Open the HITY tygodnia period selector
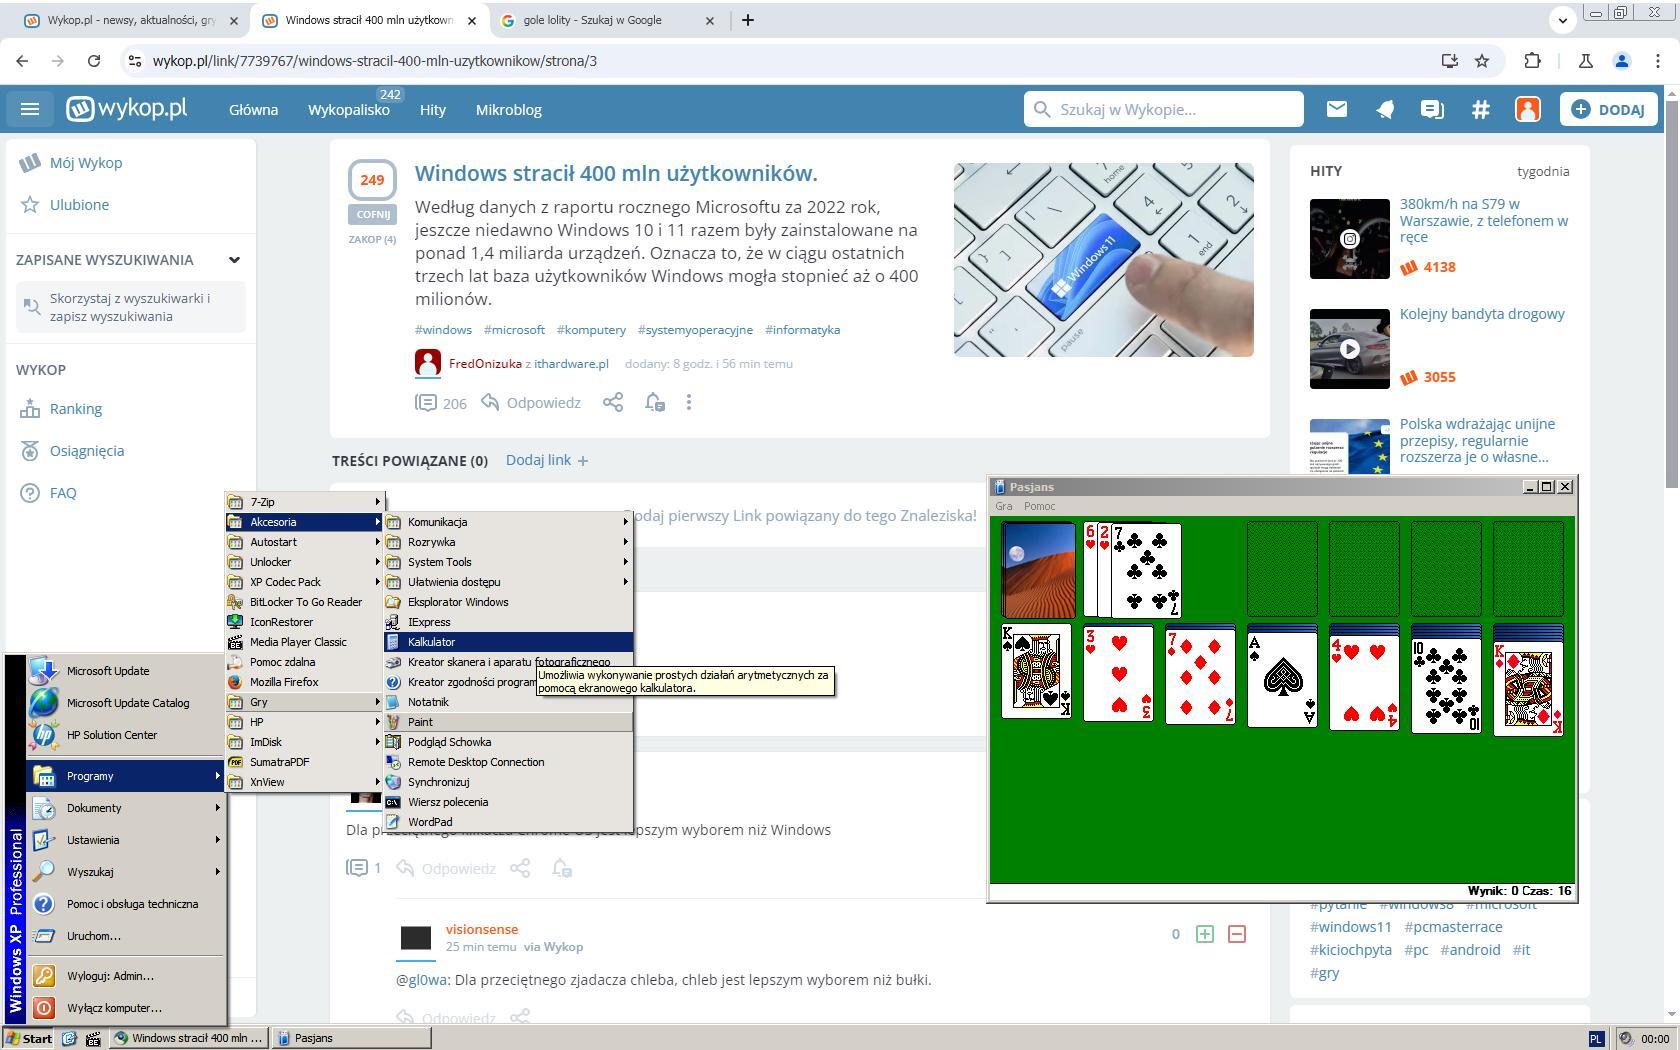 [x=1542, y=171]
